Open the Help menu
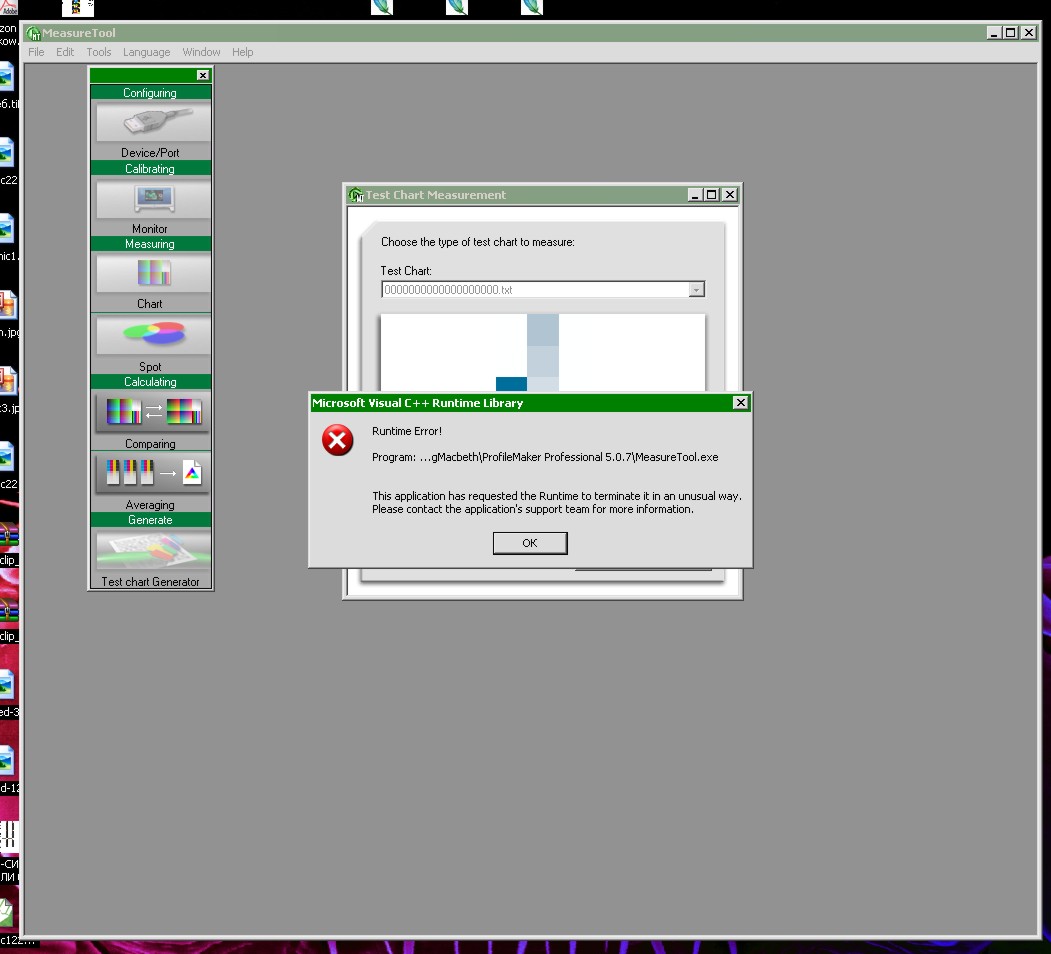Image resolution: width=1051 pixels, height=954 pixels. click(x=243, y=52)
